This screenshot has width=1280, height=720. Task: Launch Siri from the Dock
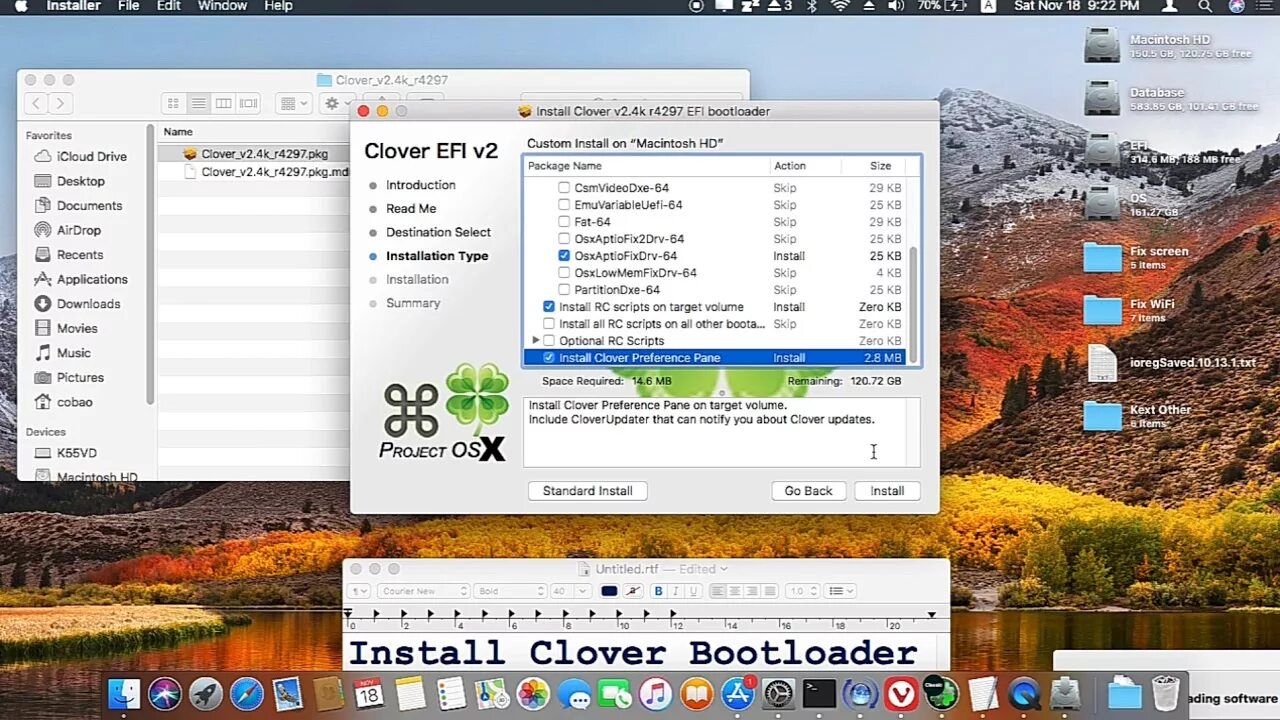(x=165, y=694)
